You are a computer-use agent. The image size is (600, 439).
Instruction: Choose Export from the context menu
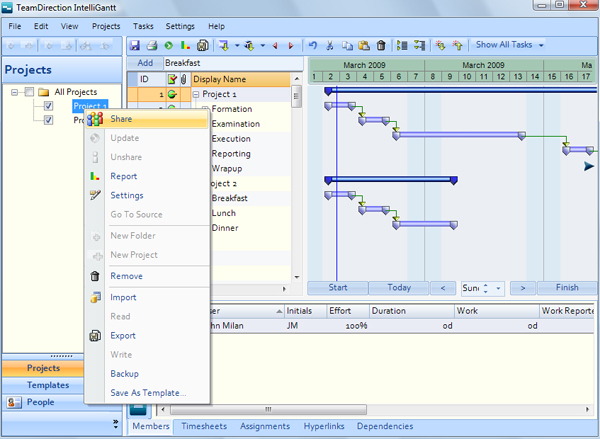tap(123, 336)
